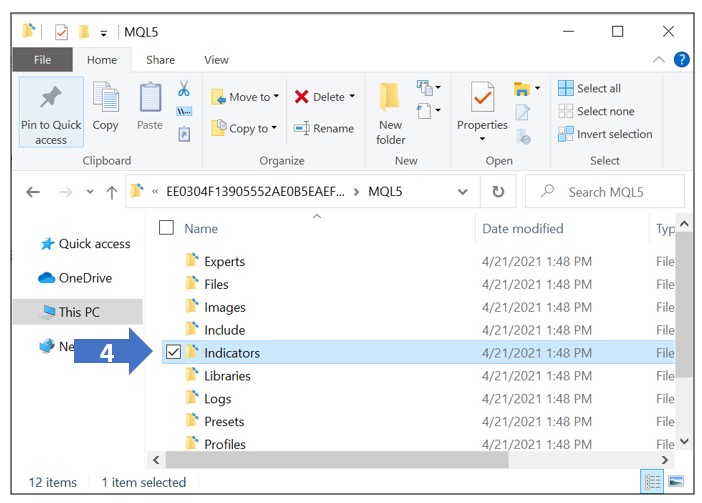This screenshot has height=503, width=702.
Task: Open the File menu tab
Action: 43,60
